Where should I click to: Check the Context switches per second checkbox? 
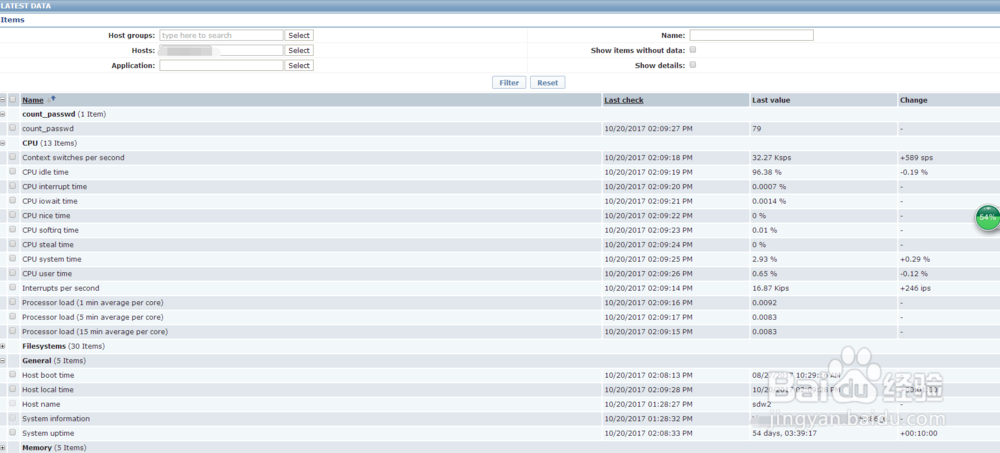pyautogui.click(x=13, y=157)
